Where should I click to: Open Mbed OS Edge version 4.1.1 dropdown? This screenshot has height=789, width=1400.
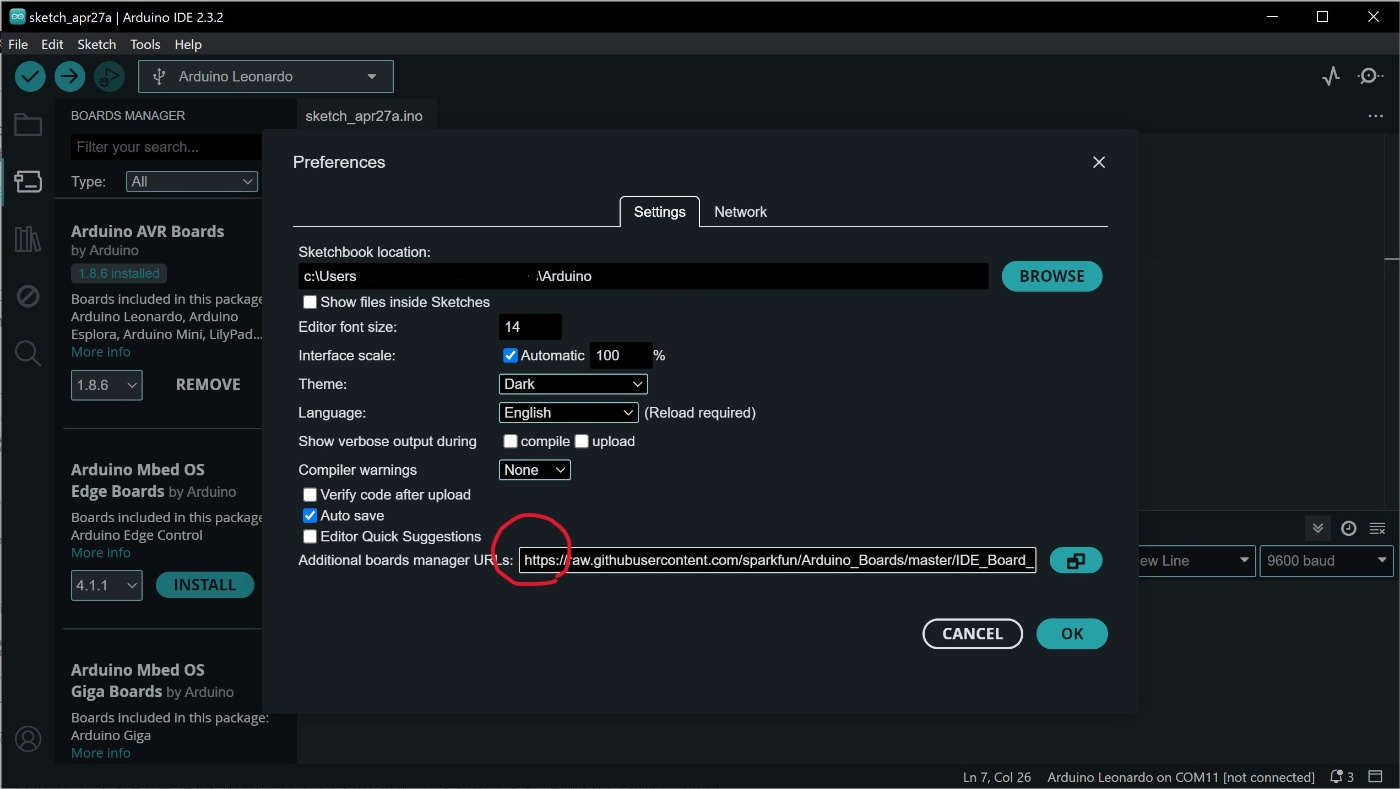pos(107,585)
